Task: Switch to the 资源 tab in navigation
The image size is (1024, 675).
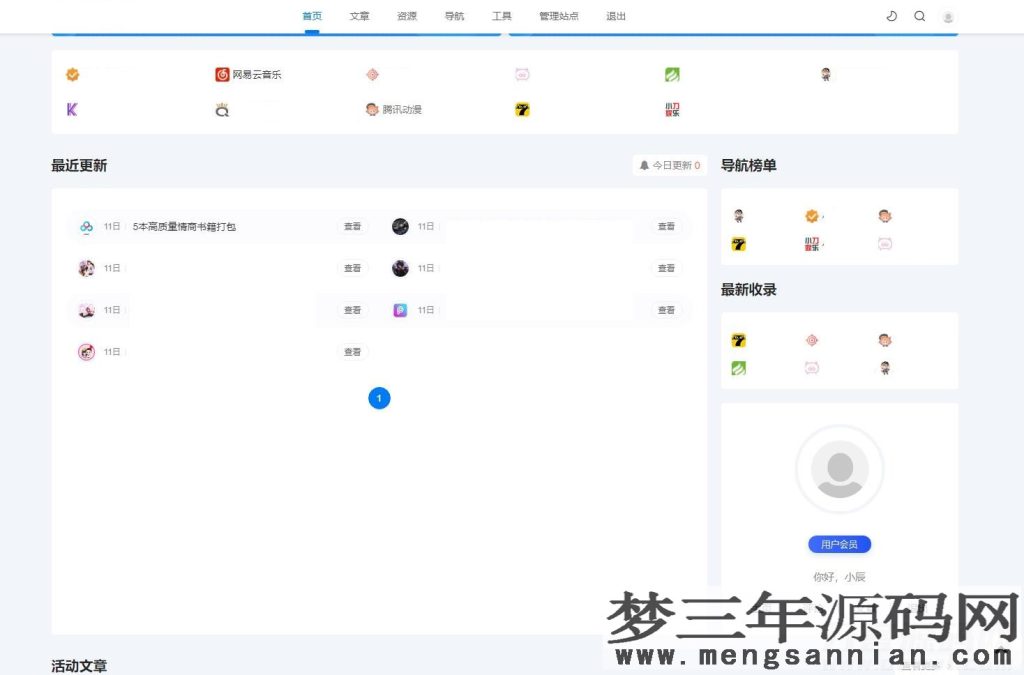Action: (406, 16)
